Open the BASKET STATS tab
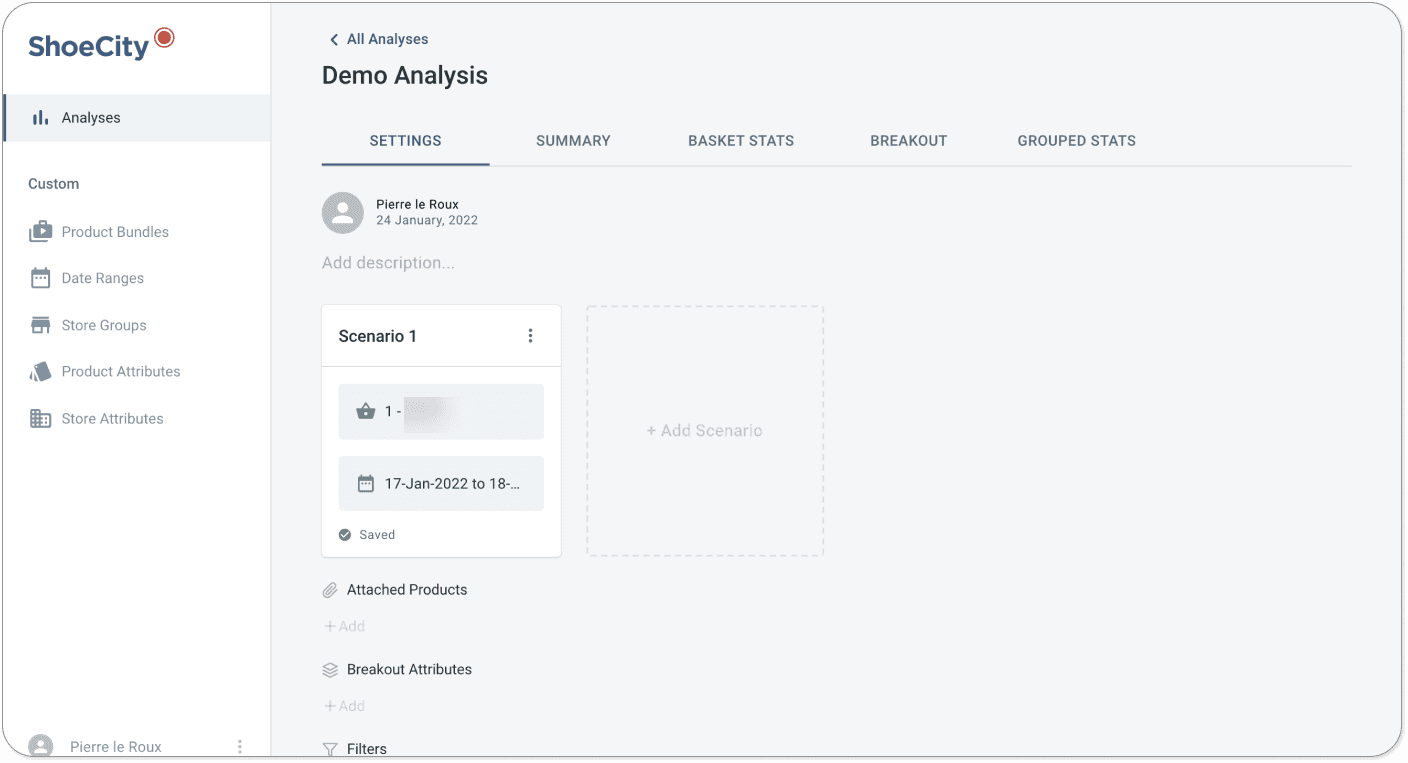Image resolution: width=1408 pixels, height=763 pixels. click(741, 141)
